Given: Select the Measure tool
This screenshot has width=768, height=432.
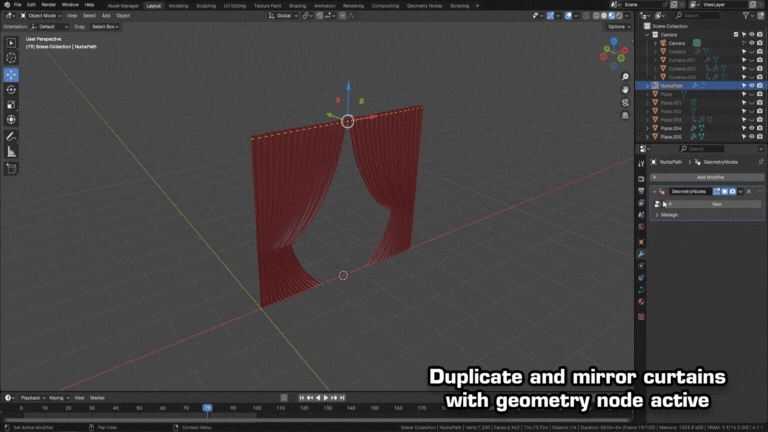Looking at the screenshot, I should point(11,152).
